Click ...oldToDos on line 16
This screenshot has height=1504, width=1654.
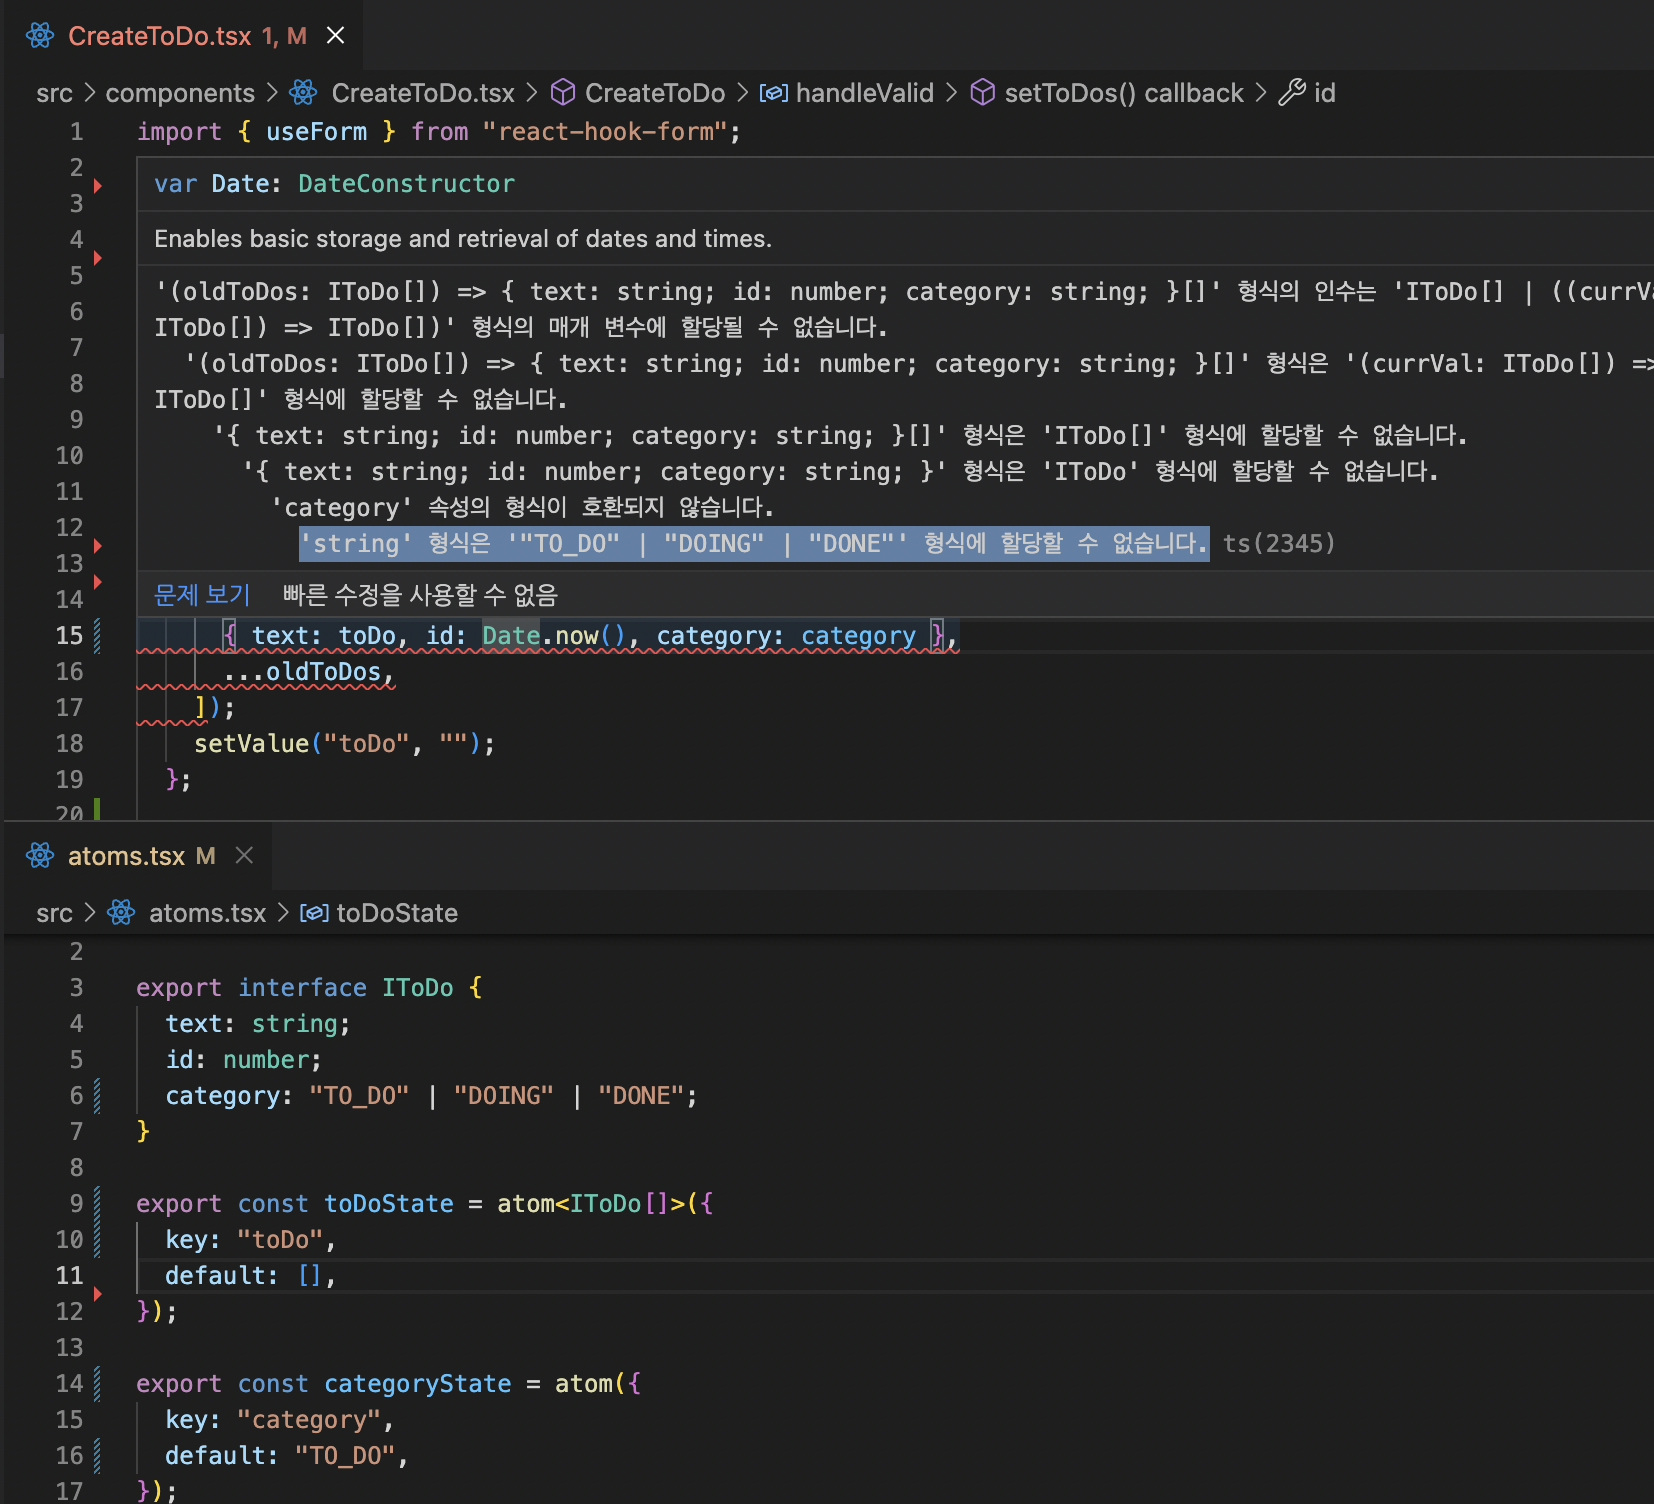302,672
